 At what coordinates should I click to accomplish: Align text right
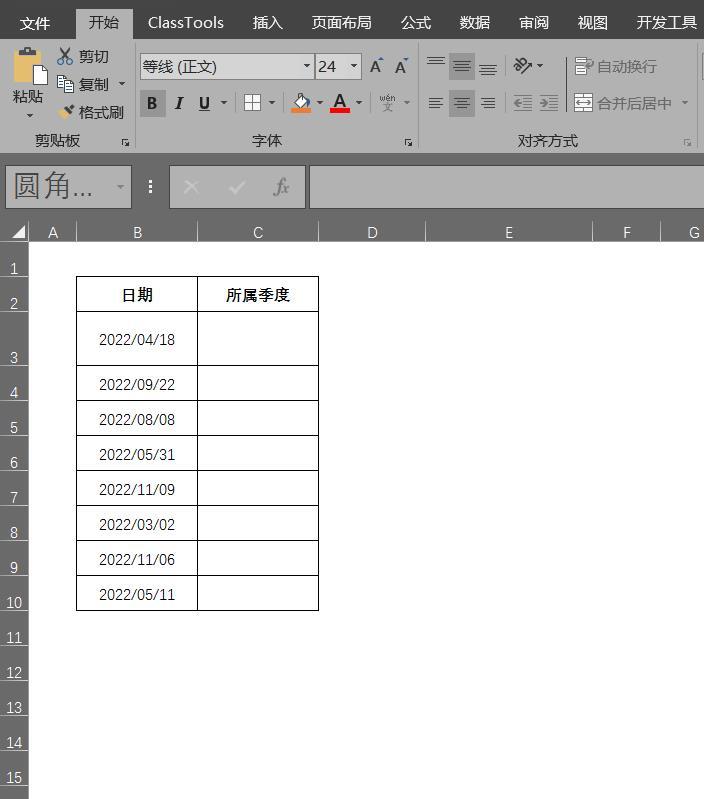tap(488, 103)
